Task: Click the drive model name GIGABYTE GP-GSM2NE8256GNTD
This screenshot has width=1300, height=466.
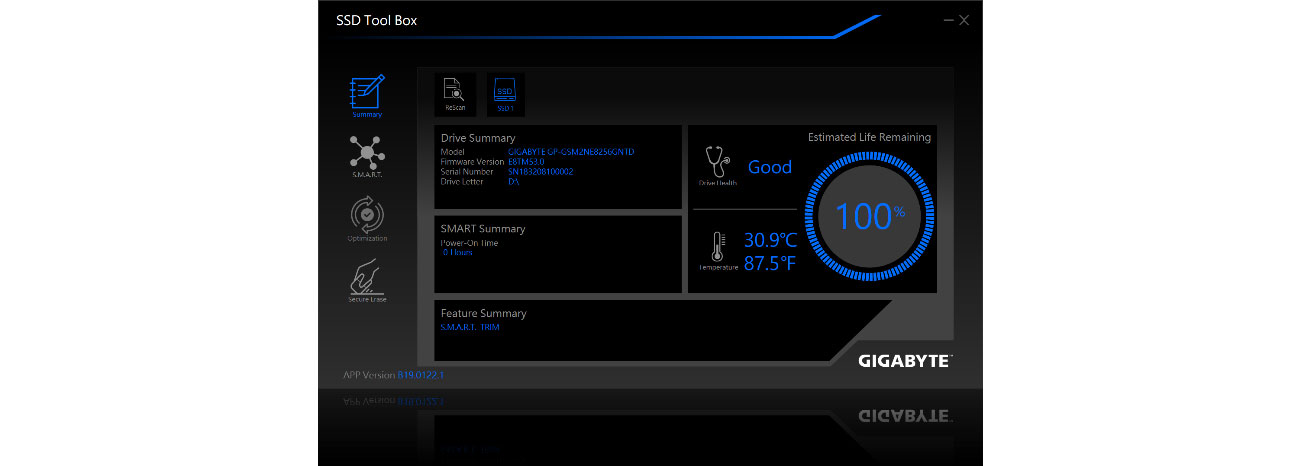Action: click(571, 152)
